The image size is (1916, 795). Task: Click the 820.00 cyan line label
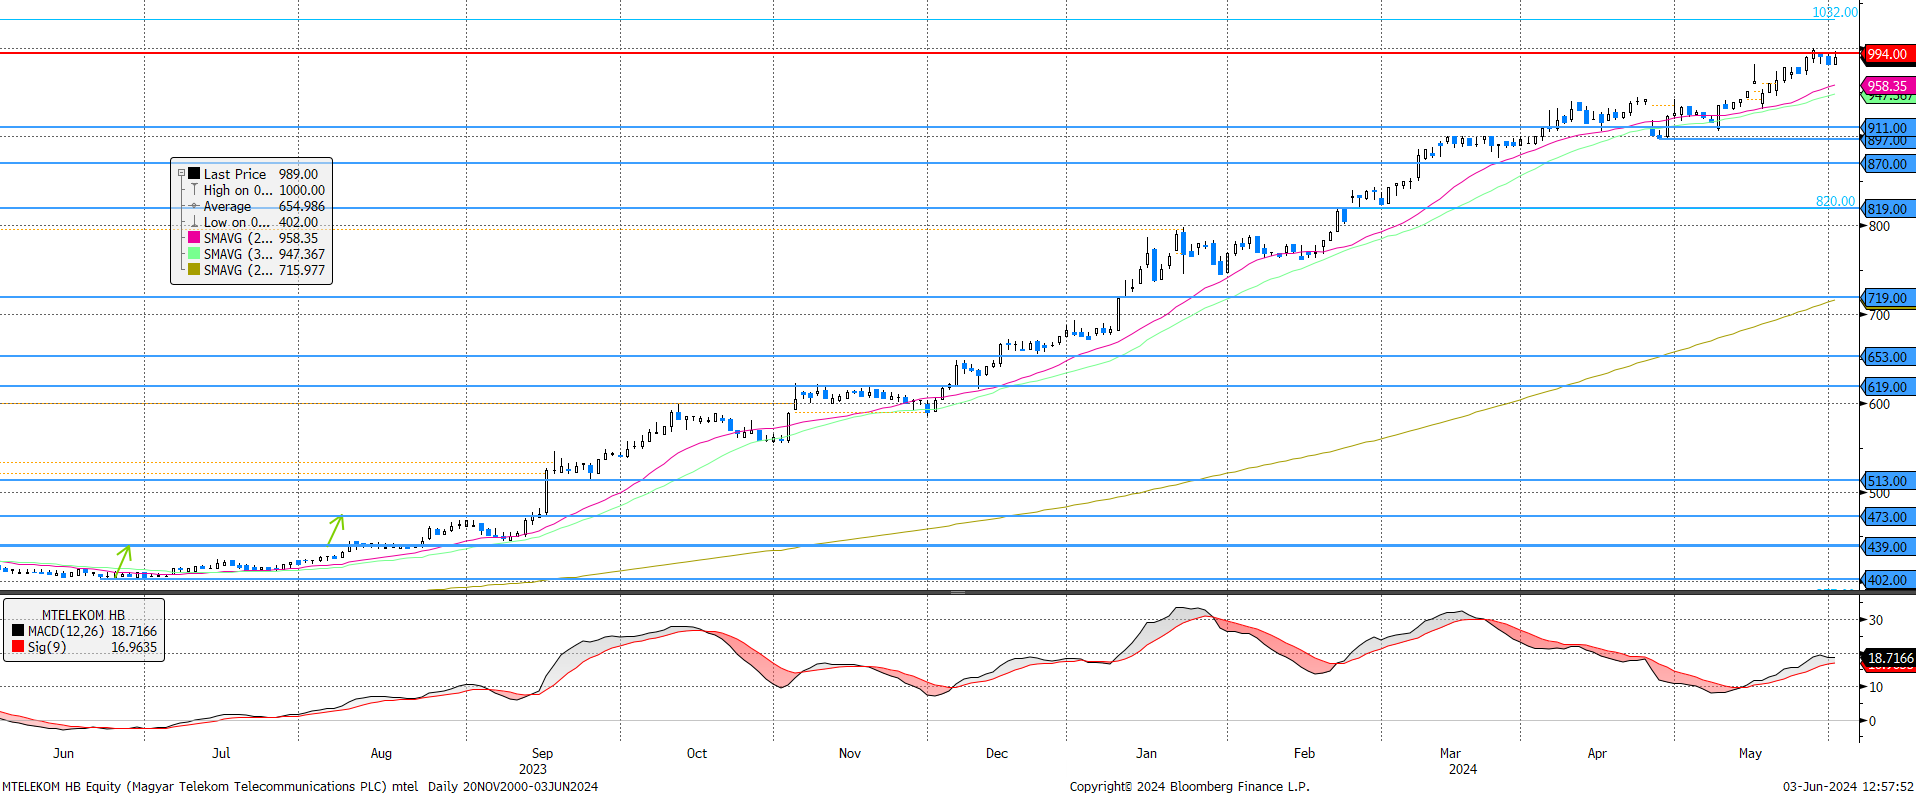tap(1835, 201)
